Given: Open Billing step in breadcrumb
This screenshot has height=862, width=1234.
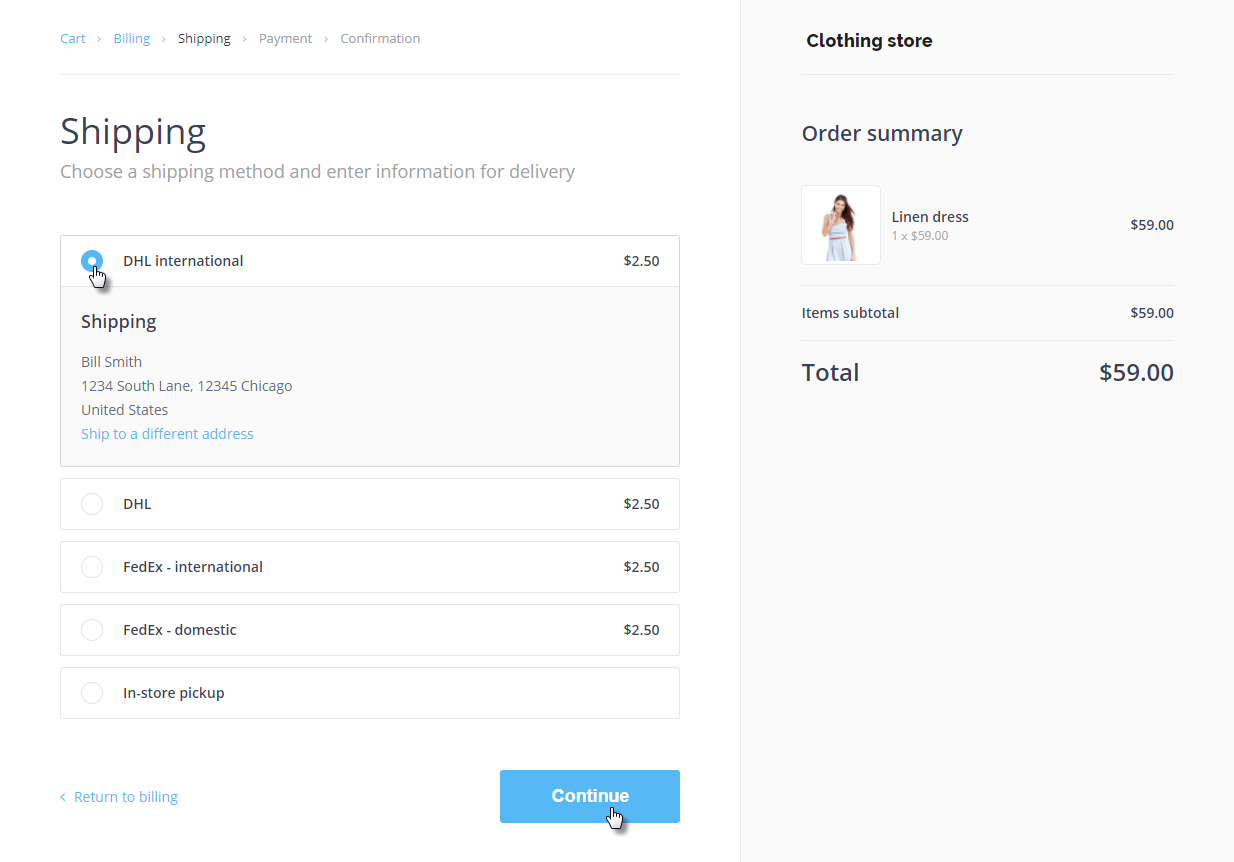Looking at the screenshot, I should point(131,39).
